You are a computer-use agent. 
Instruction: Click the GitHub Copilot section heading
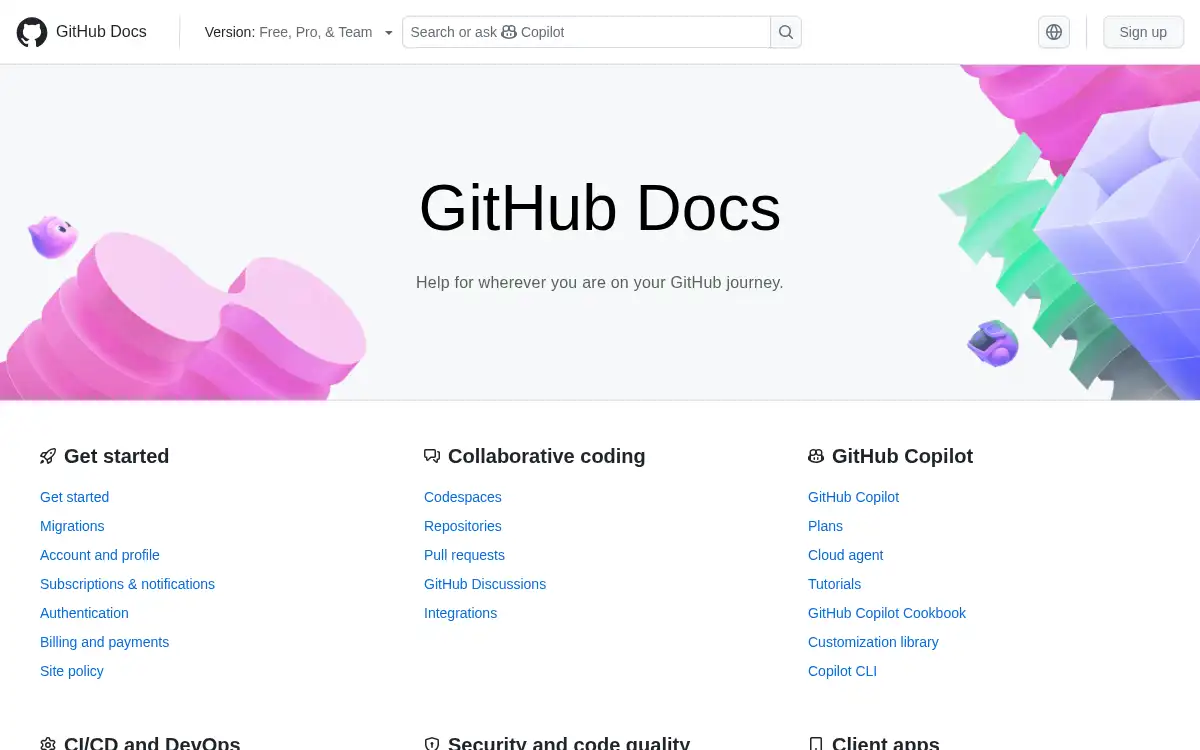[x=902, y=456]
